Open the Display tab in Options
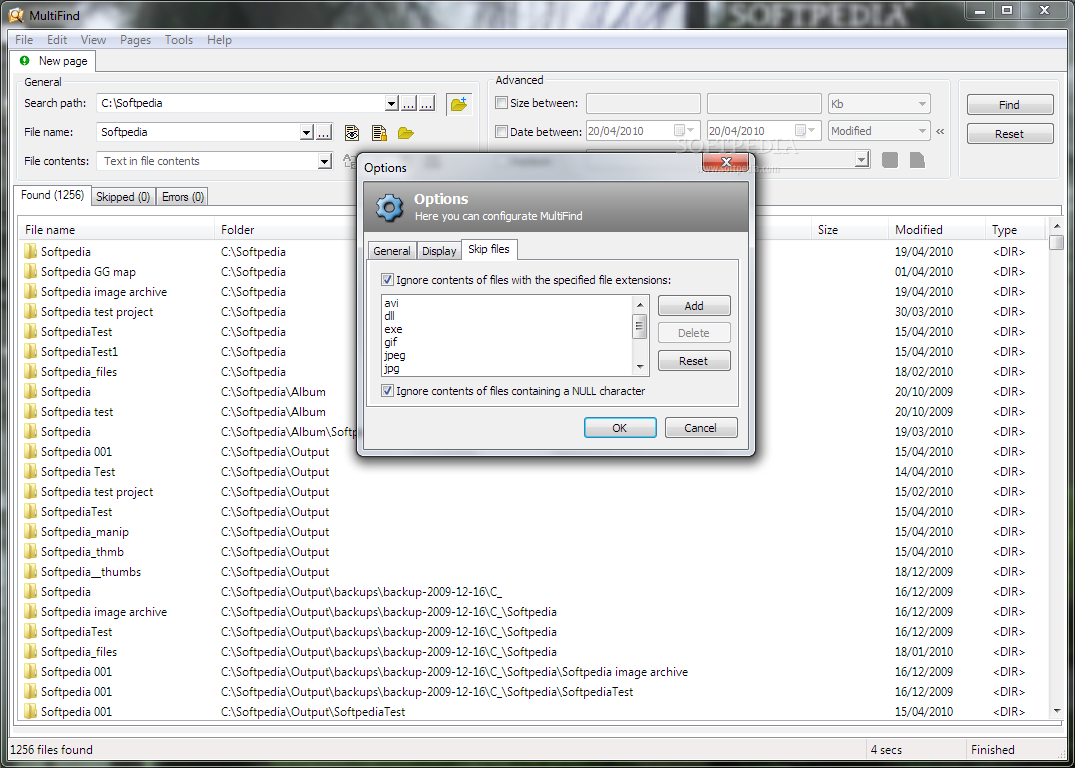1075x768 pixels. [x=439, y=251]
